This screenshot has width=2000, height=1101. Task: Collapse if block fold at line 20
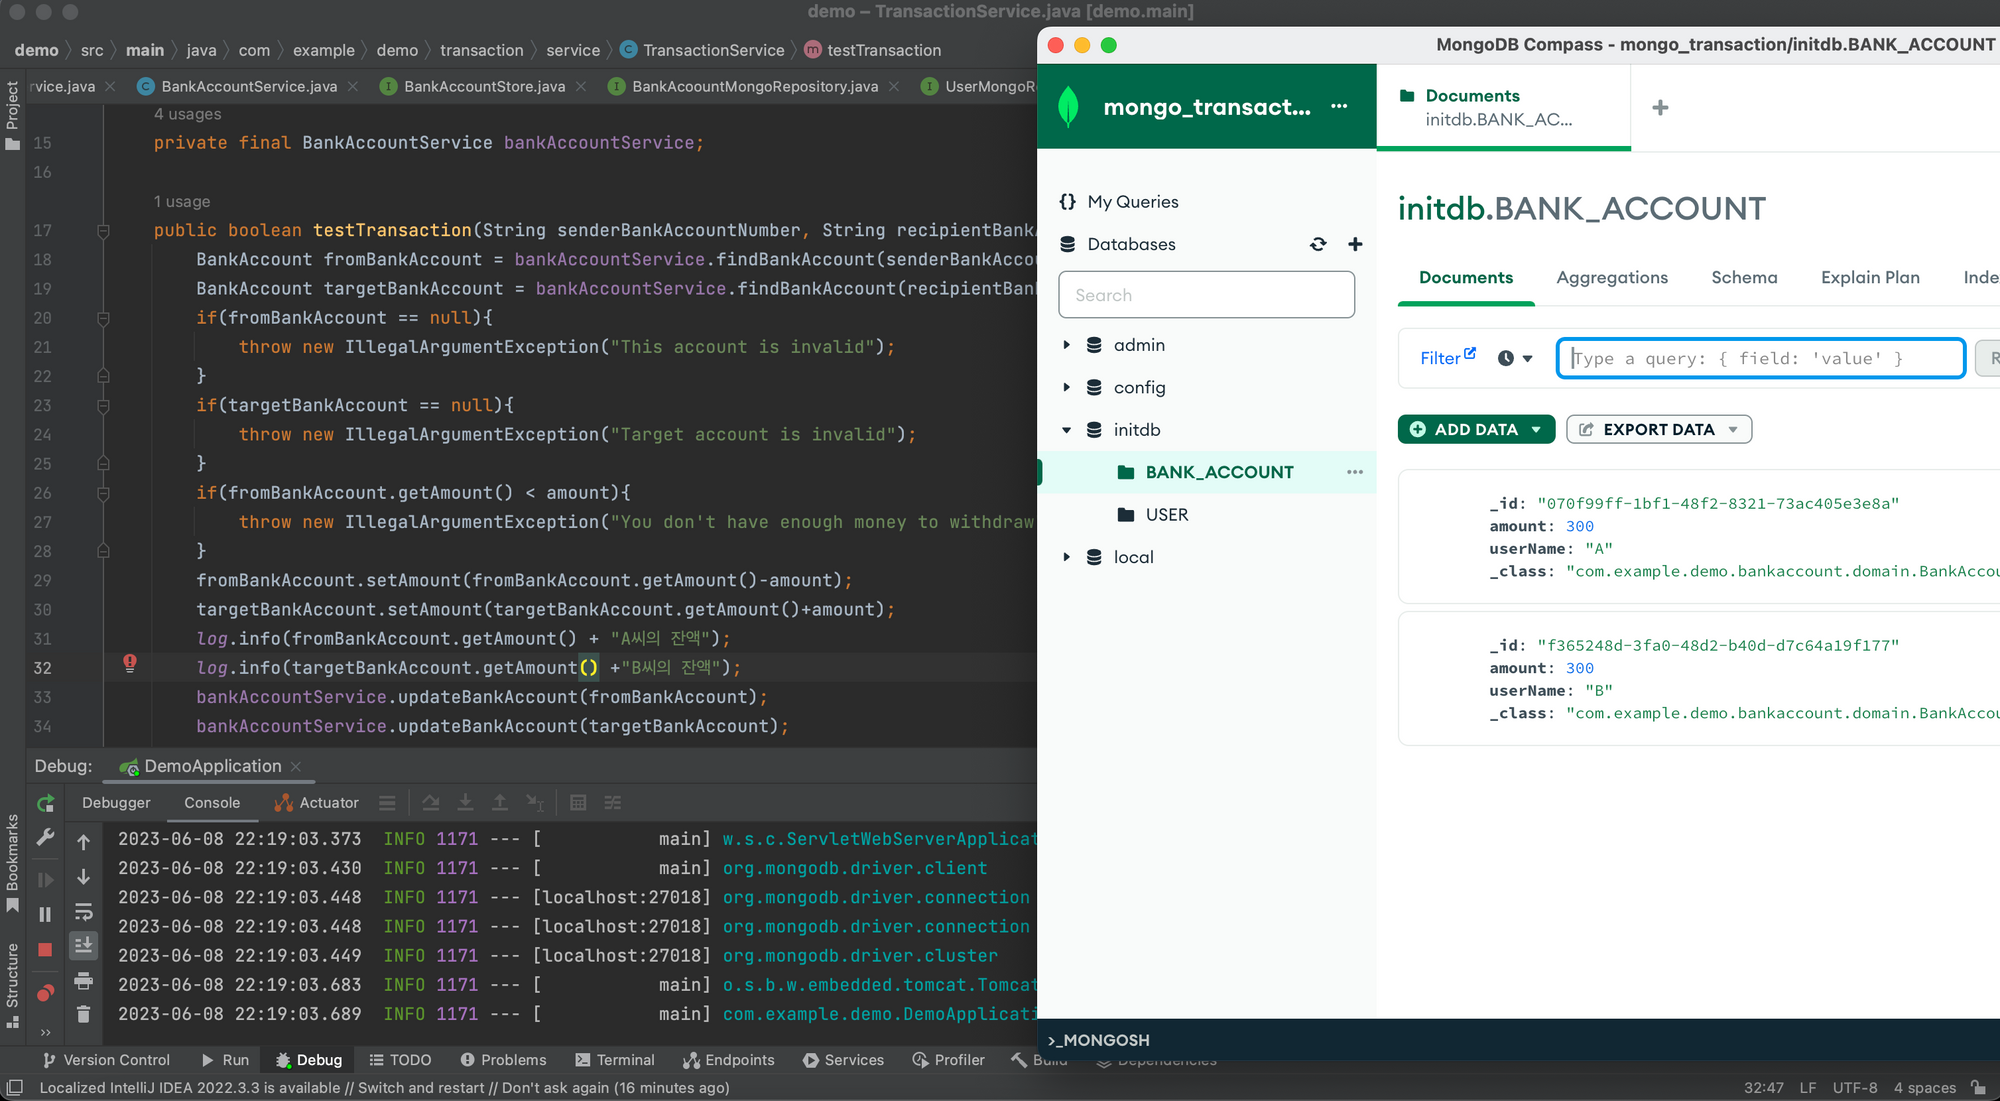point(103,318)
